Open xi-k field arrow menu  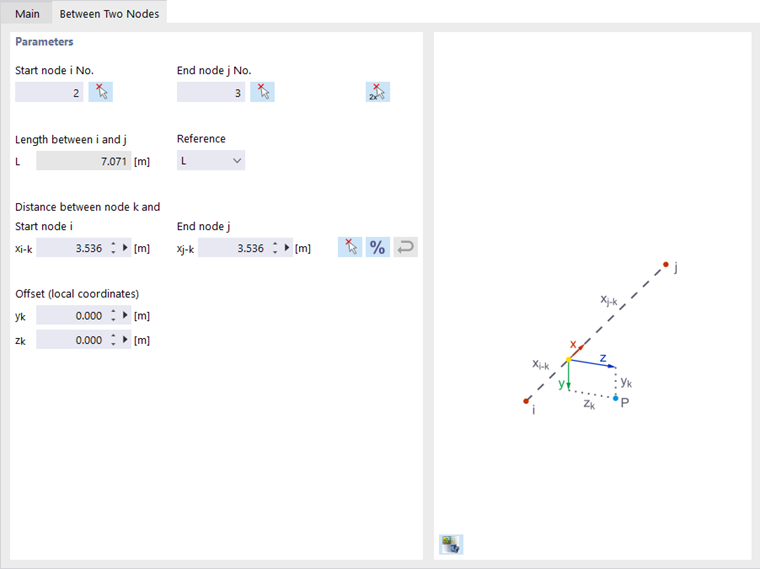(125, 248)
